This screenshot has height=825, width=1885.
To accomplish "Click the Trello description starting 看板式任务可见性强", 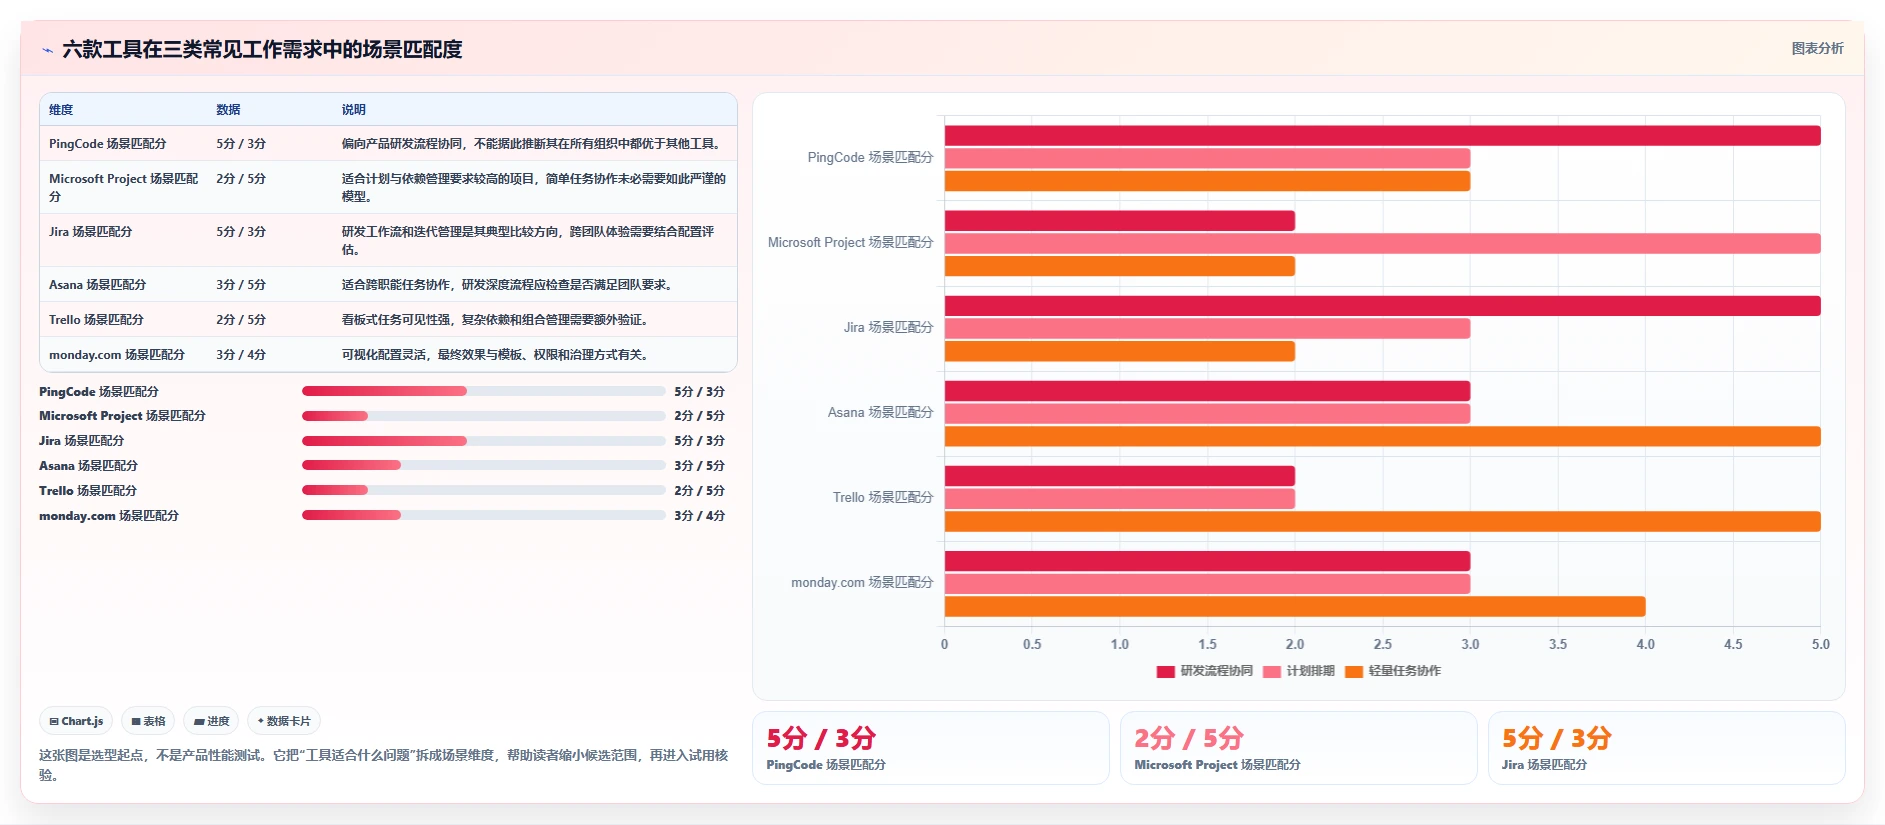I will (x=497, y=320).
